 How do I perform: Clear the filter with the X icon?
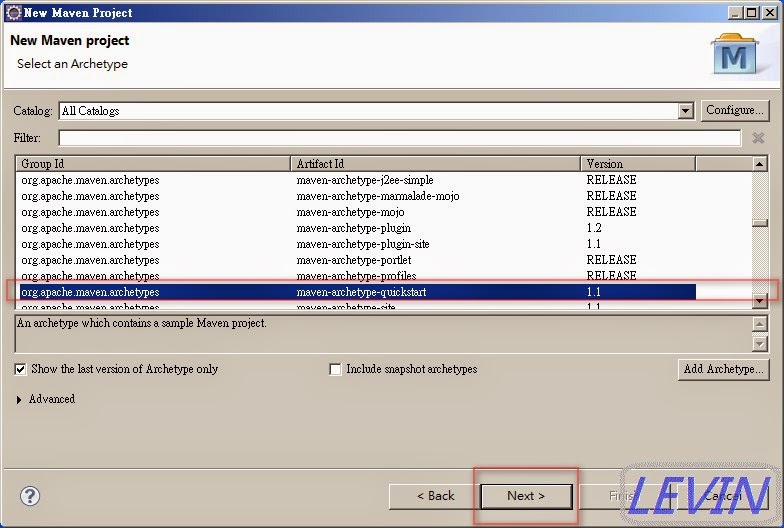pyautogui.click(x=758, y=138)
